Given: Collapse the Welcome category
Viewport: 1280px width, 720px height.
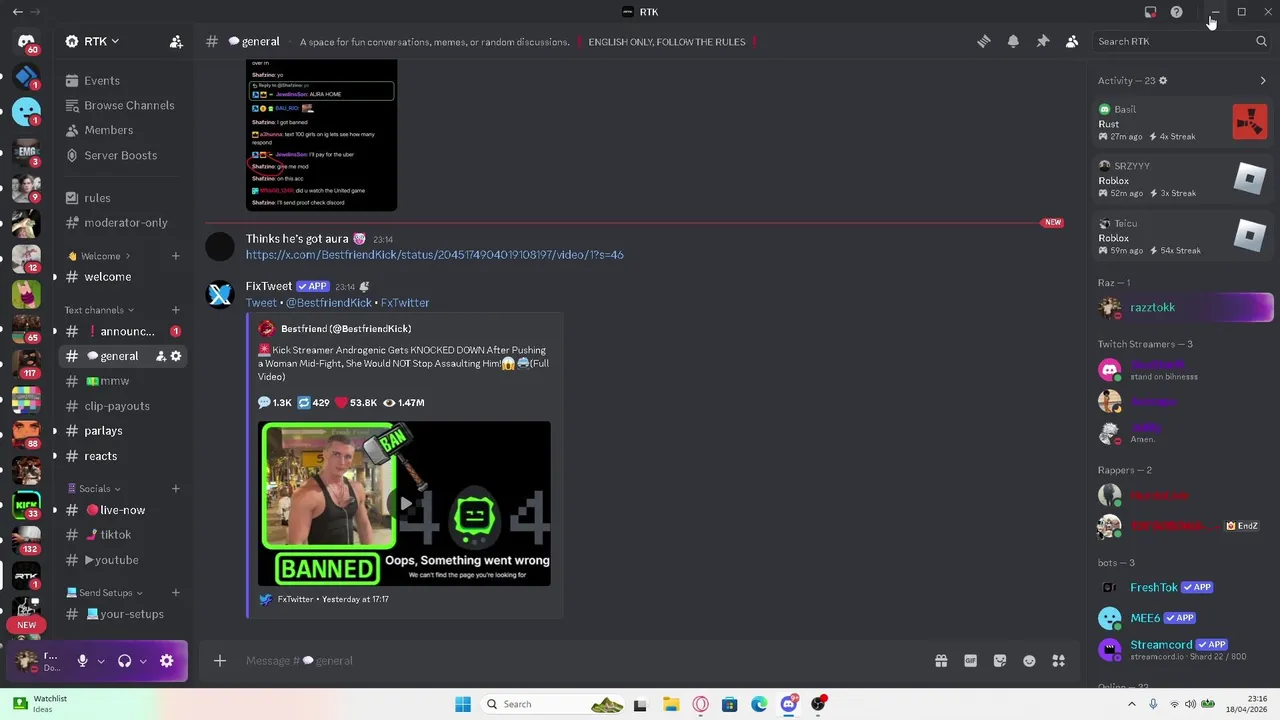Looking at the screenshot, I should coord(100,256).
